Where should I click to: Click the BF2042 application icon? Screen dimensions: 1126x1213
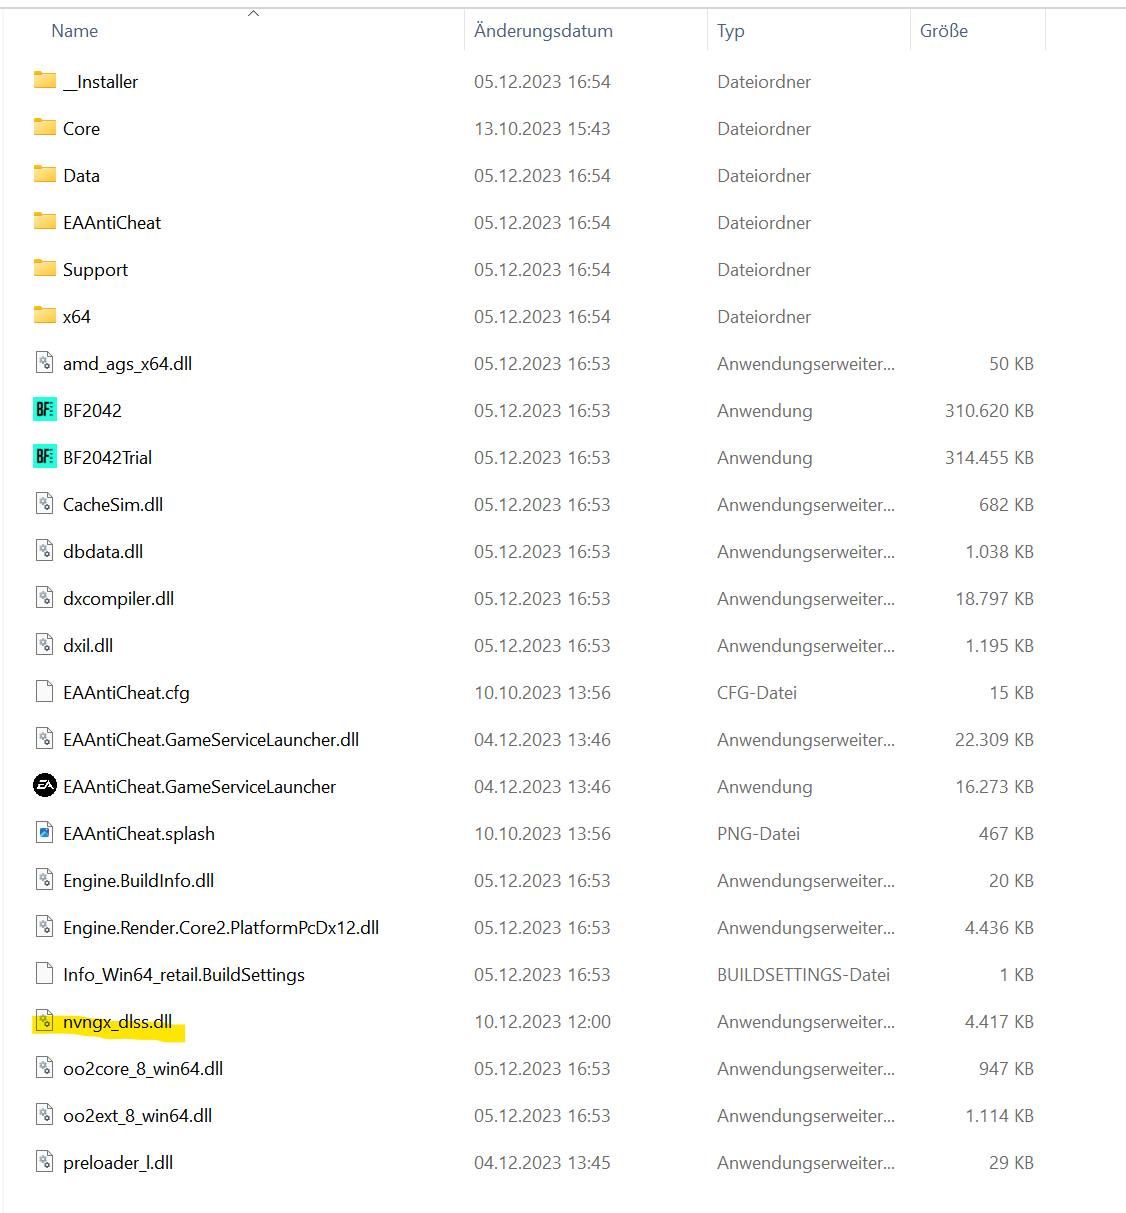pos(45,409)
